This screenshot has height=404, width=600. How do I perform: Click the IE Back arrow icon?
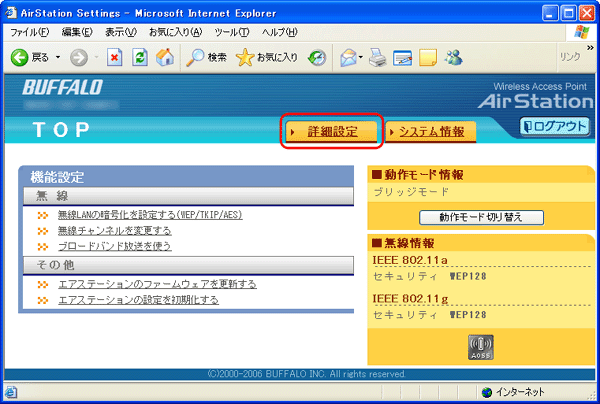tap(20, 57)
